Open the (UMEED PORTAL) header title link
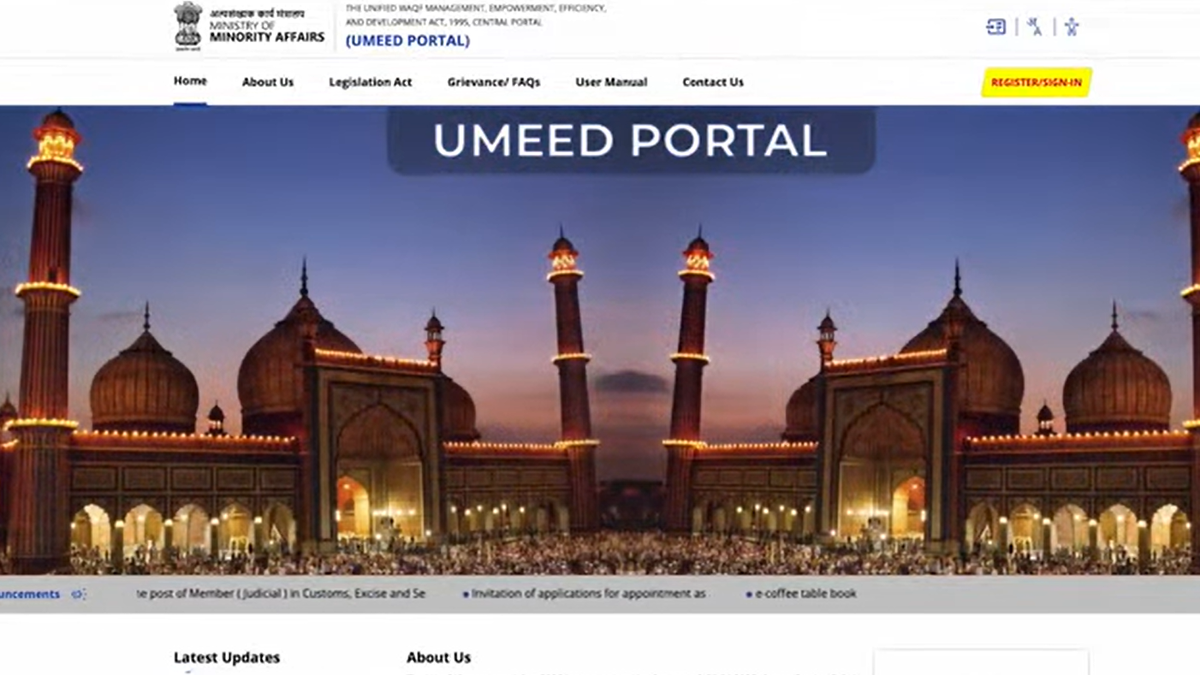 [x=407, y=41]
